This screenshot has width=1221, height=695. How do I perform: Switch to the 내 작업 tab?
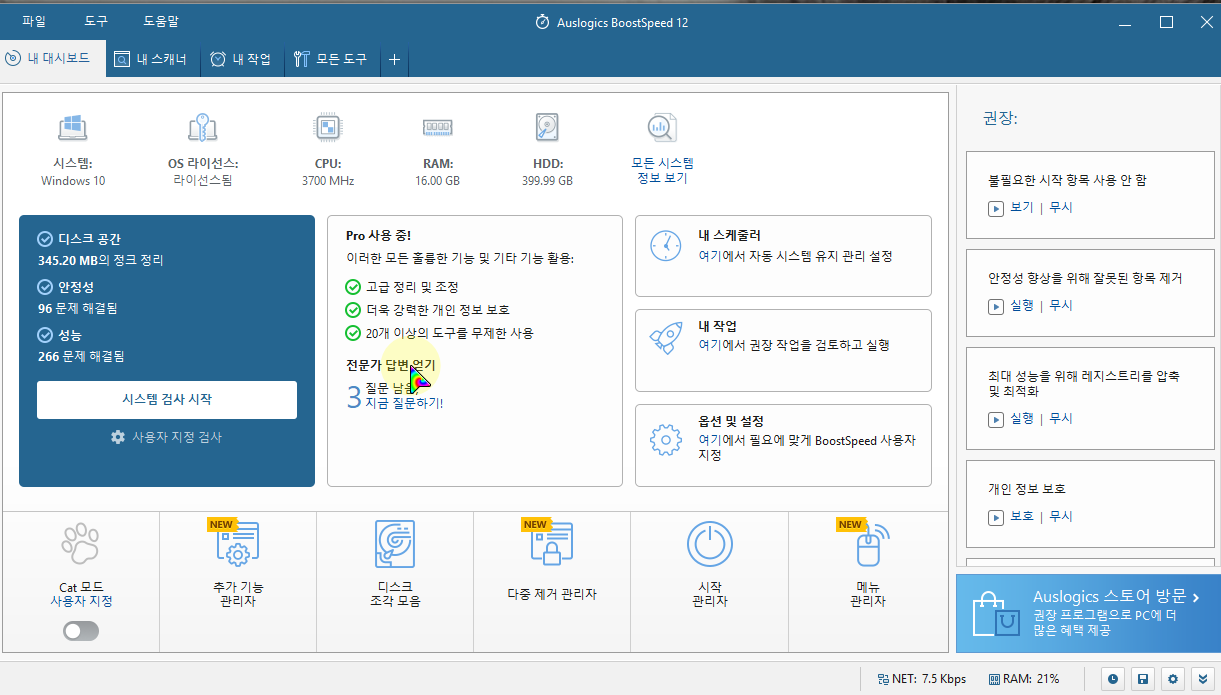tap(241, 59)
